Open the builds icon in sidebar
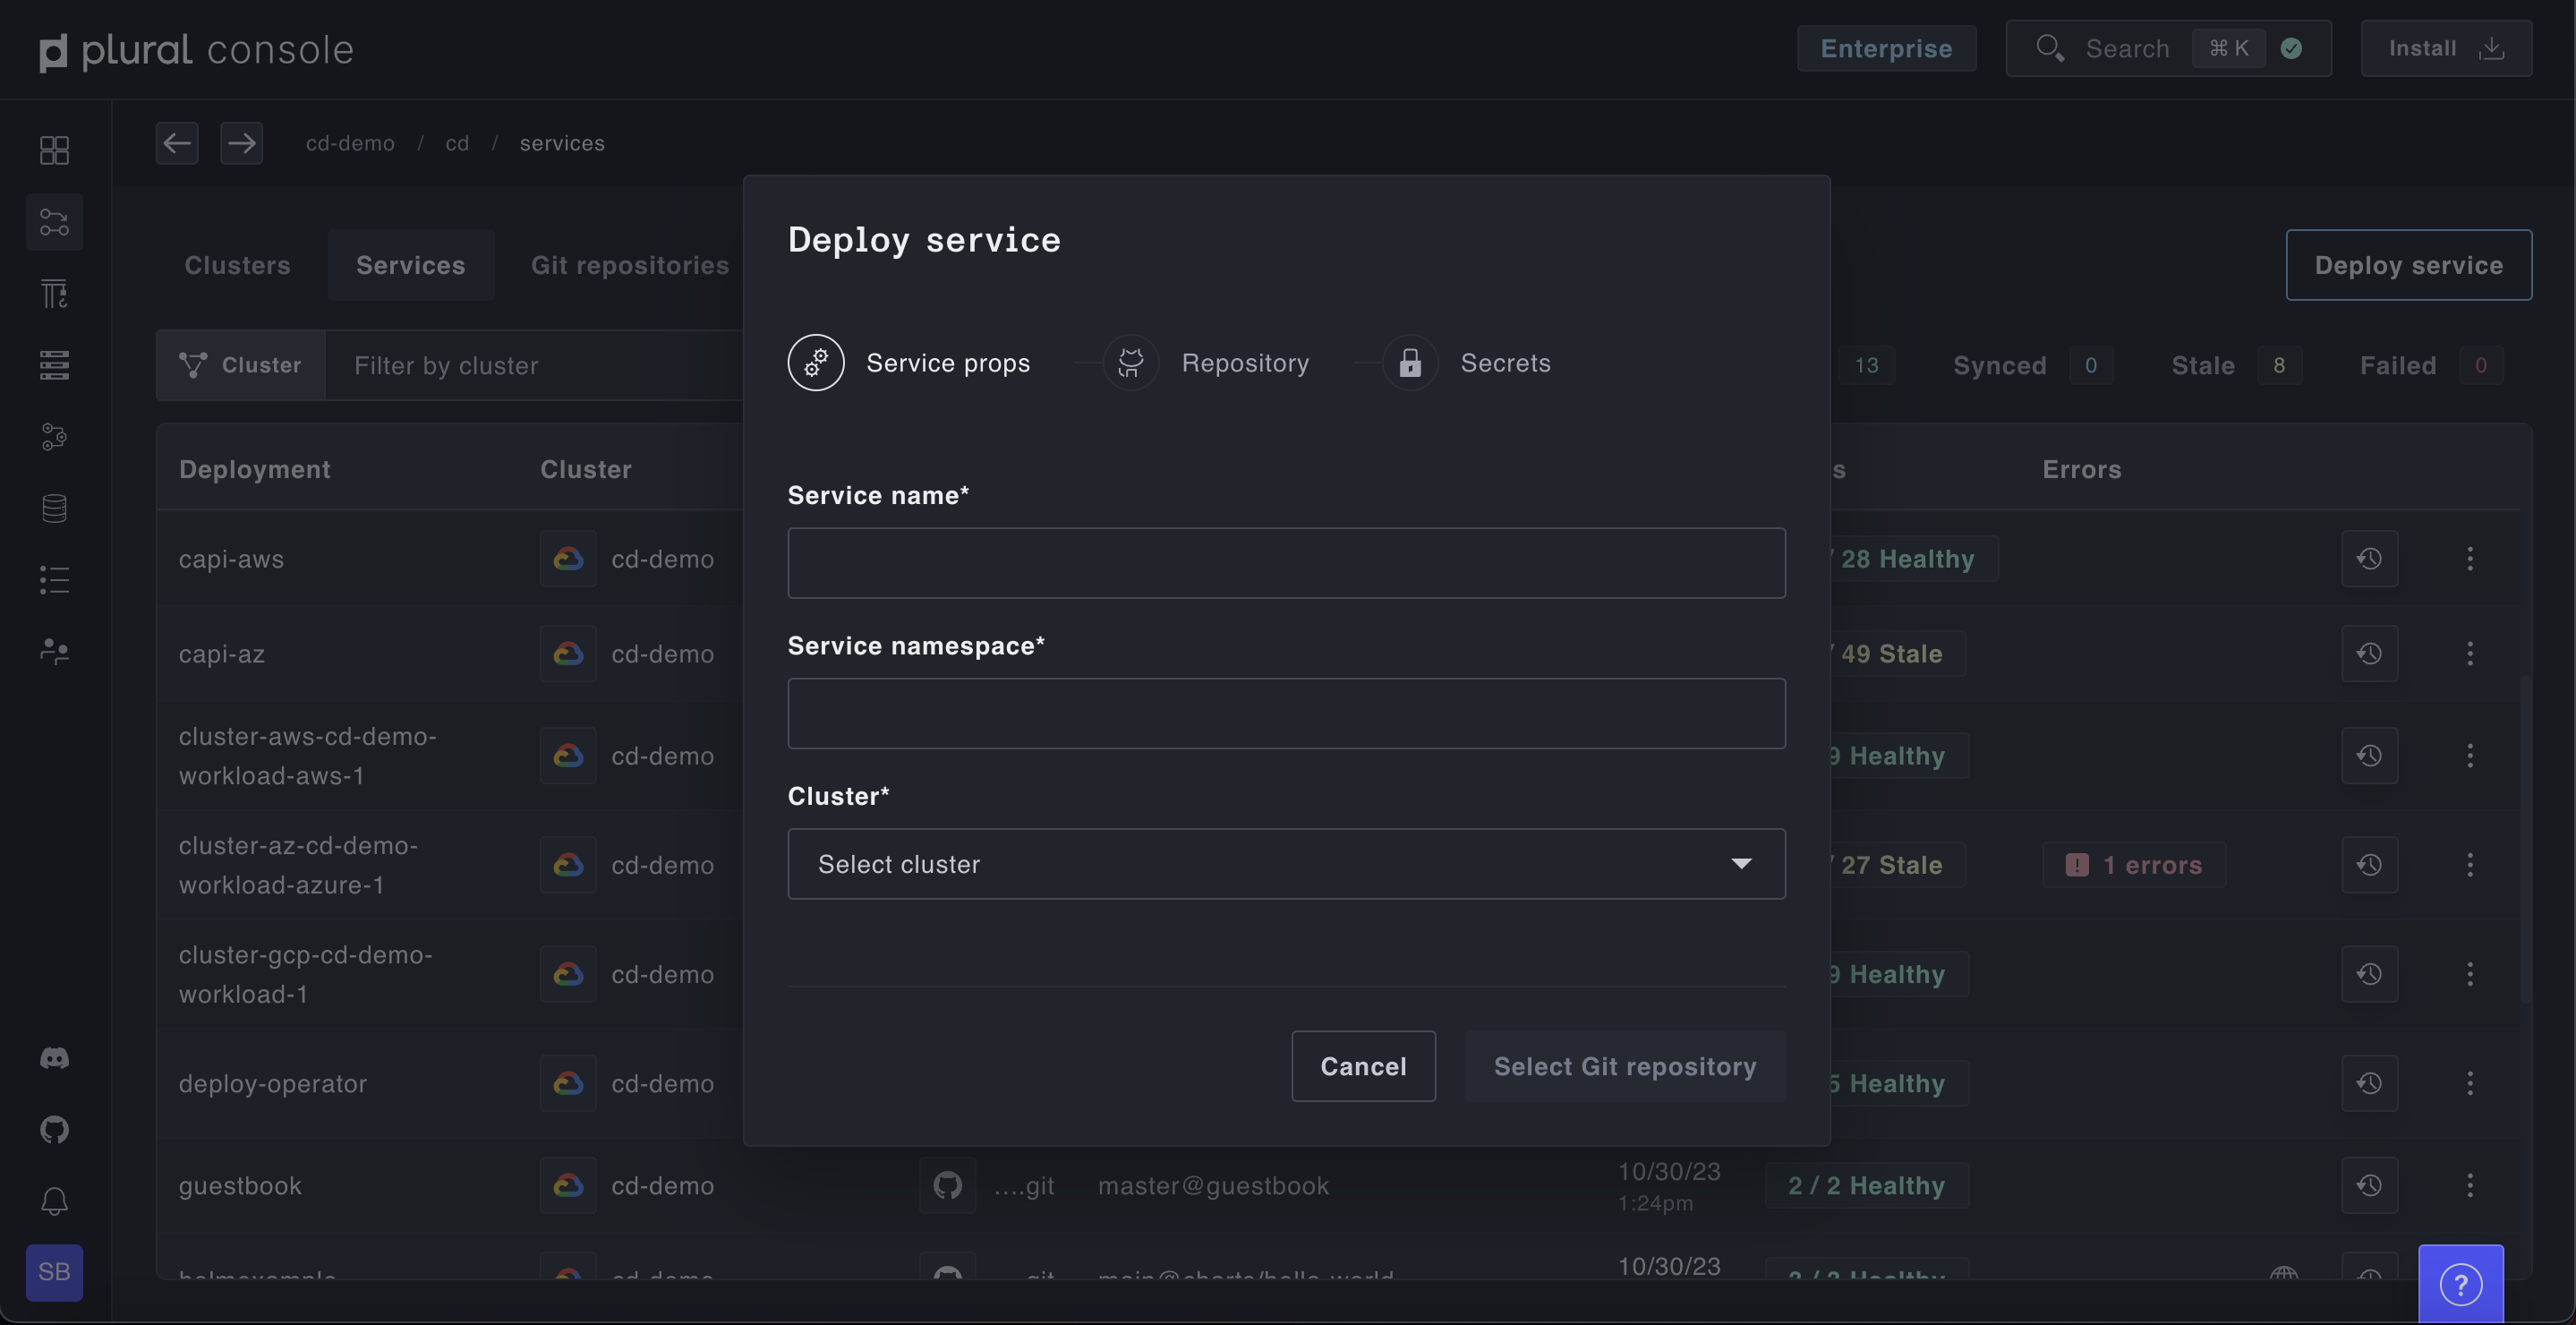This screenshot has height=1325, width=2576. pyautogui.click(x=54, y=294)
